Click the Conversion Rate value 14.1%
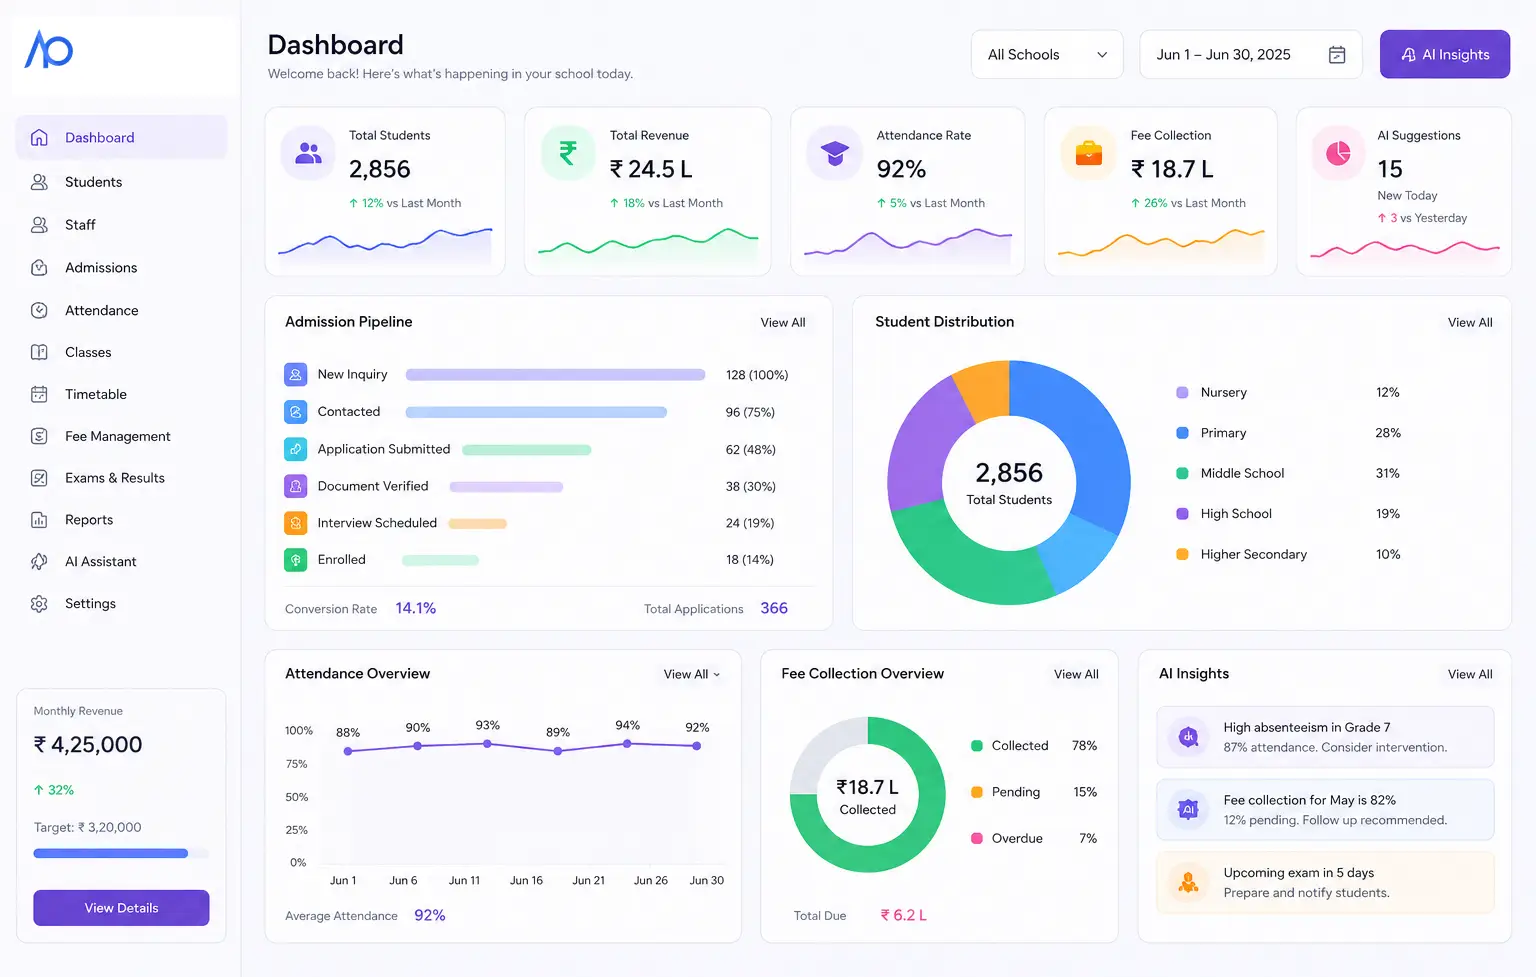This screenshot has height=977, width=1536. [x=416, y=609]
